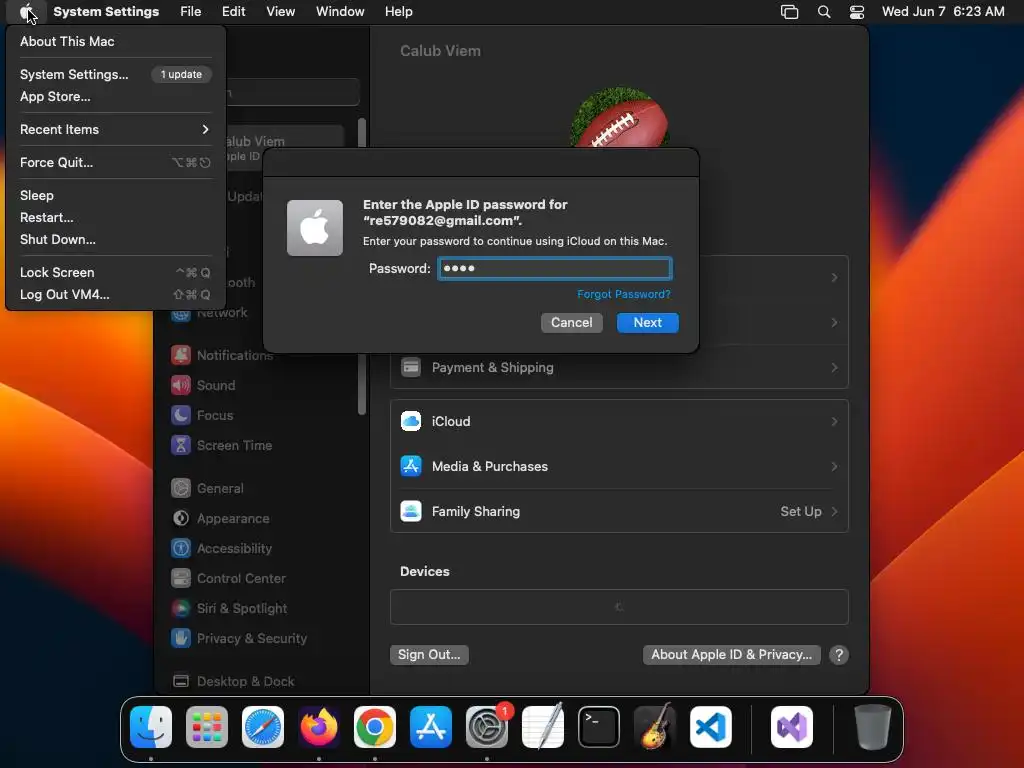This screenshot has height=768, width=1024.
Task: Click Cancel in password dialog
Action: [571, 323]
